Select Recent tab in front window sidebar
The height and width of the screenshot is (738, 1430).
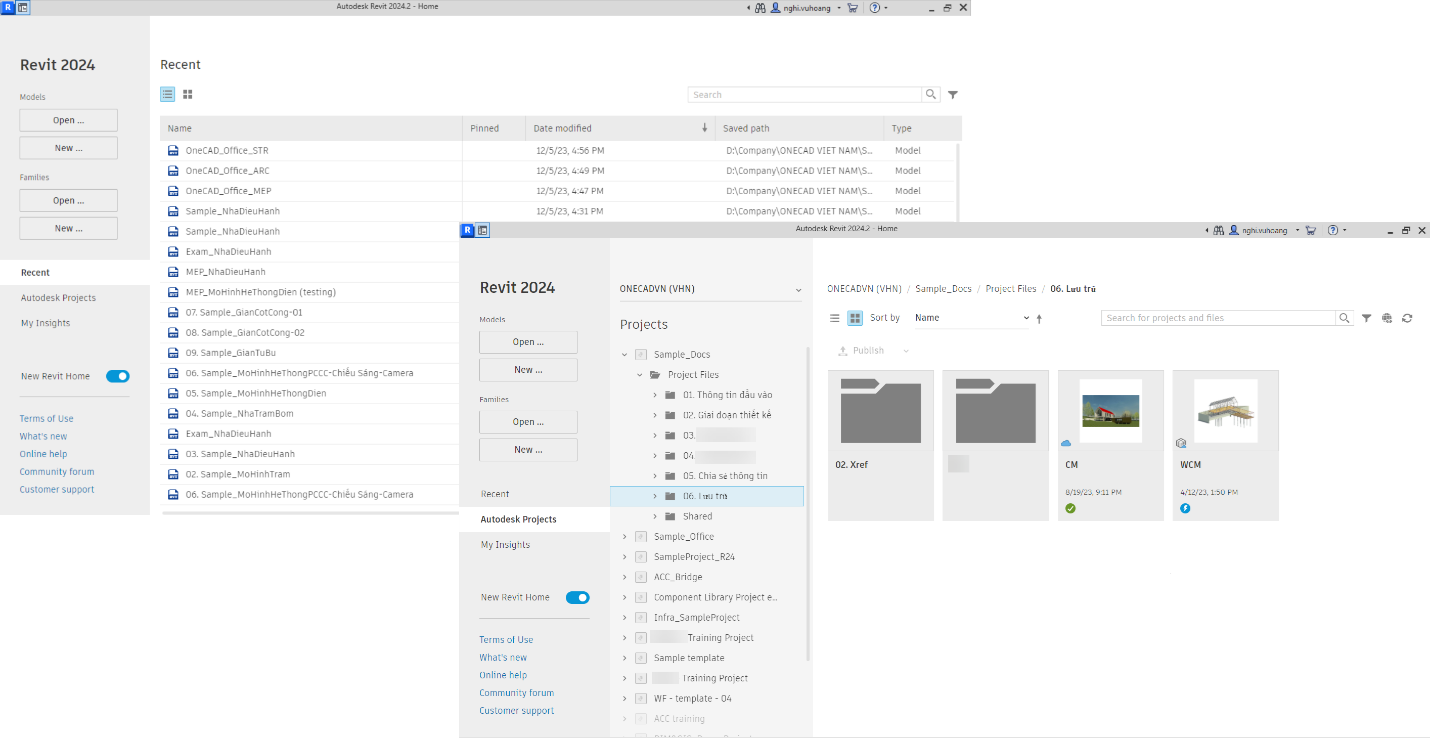(535, 494)
